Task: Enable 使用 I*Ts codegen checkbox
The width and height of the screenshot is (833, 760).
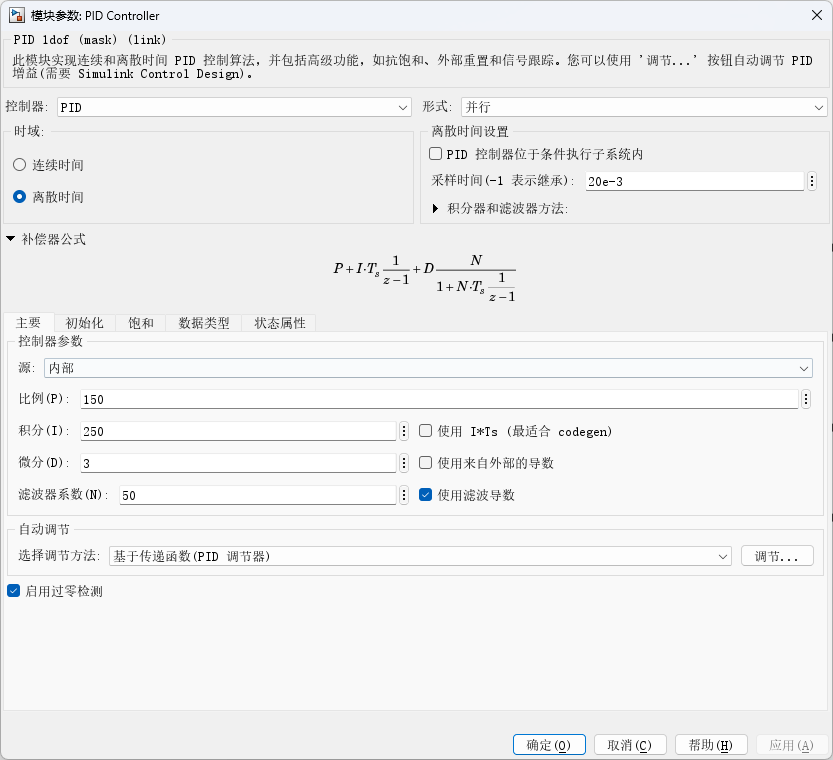Action: (x=426, y=431)
